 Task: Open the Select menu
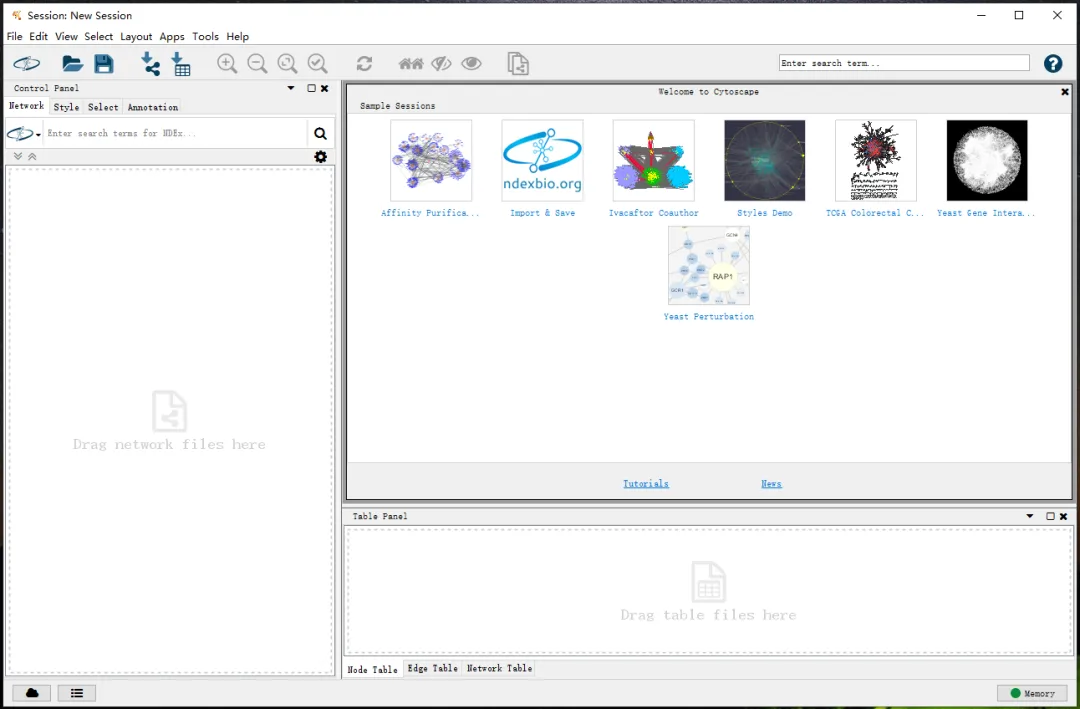pos(98,37)
